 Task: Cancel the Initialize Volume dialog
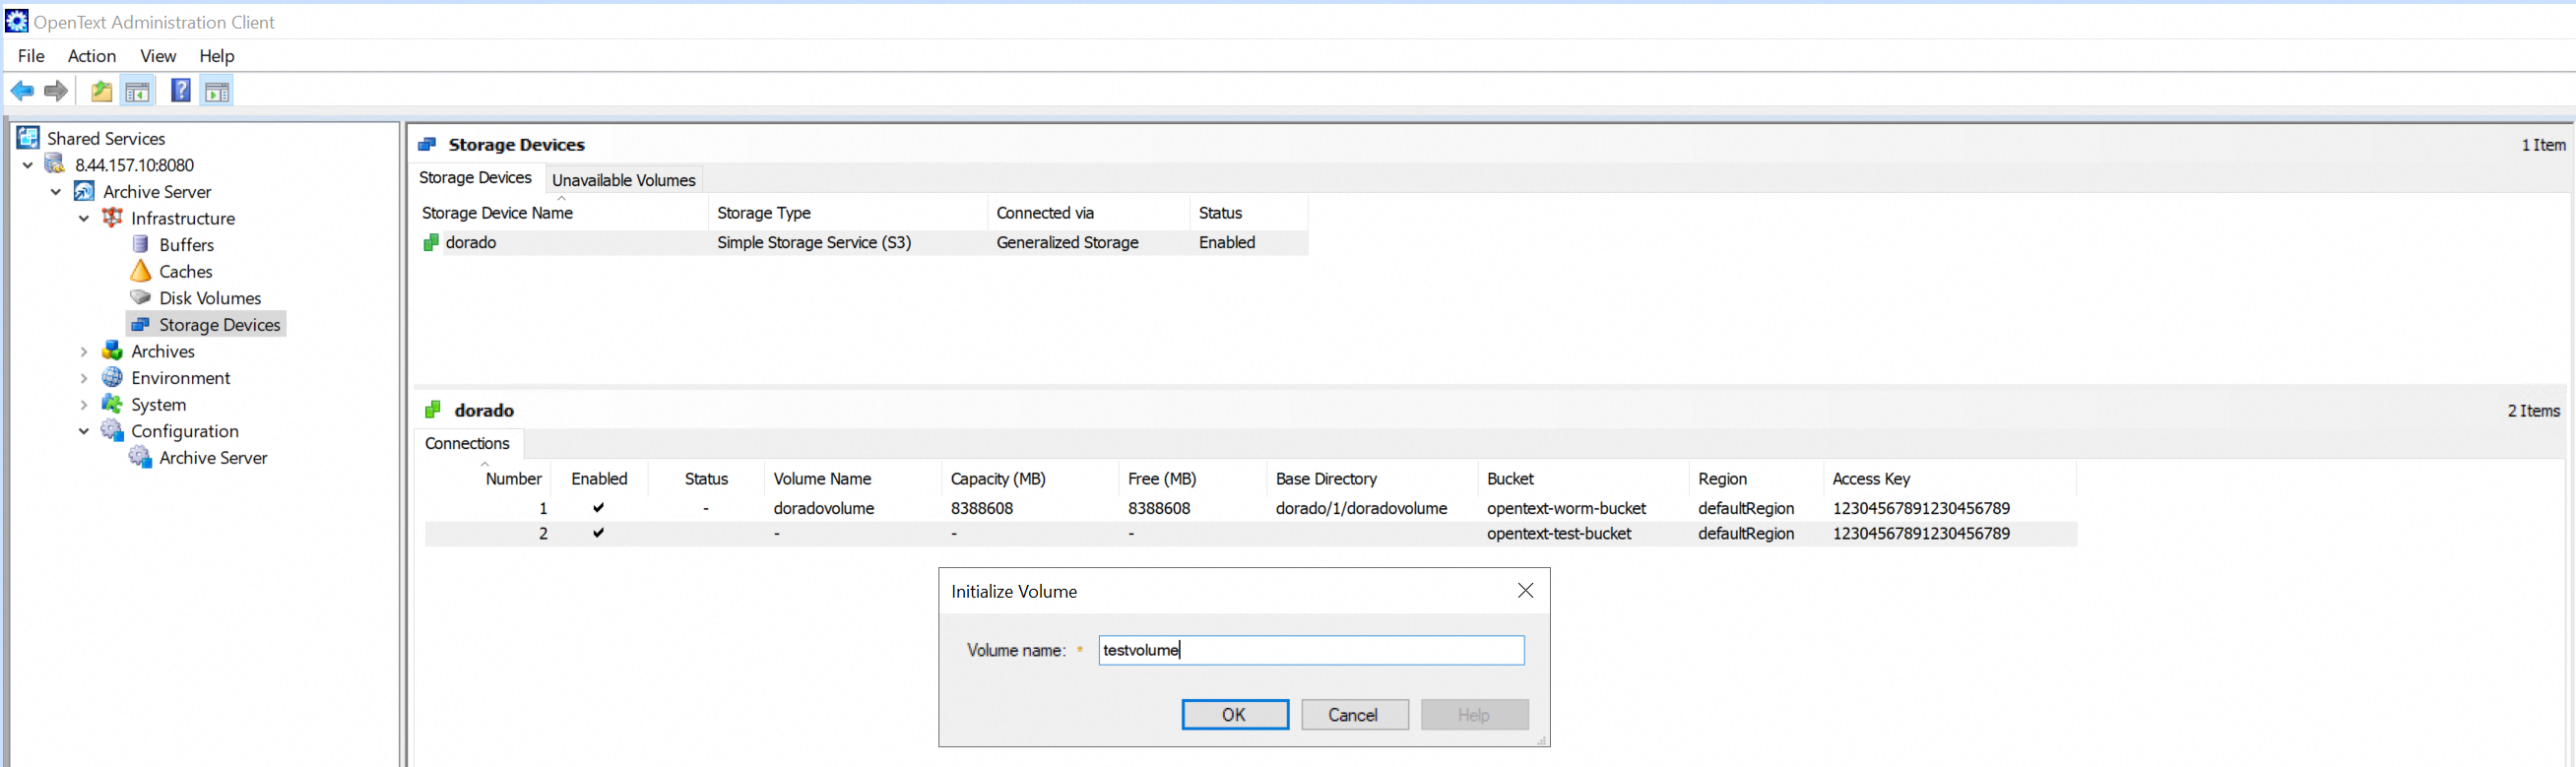pos(1354,714)
